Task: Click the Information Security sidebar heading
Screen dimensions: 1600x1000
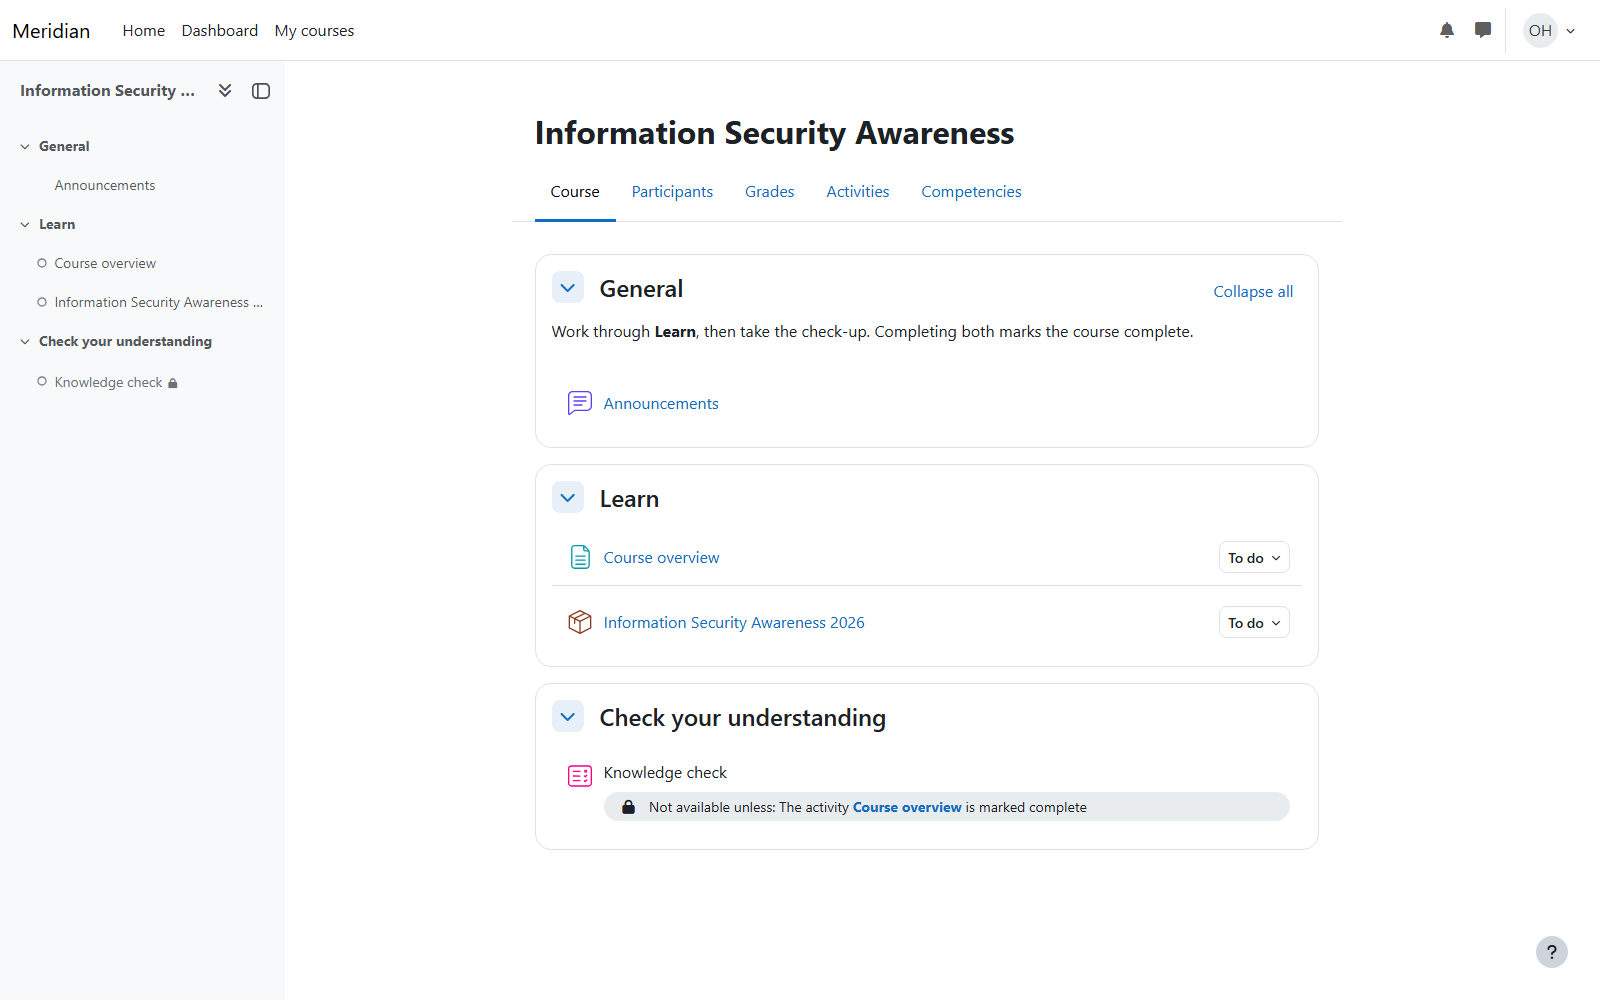Action: click(x=107, y=90)
